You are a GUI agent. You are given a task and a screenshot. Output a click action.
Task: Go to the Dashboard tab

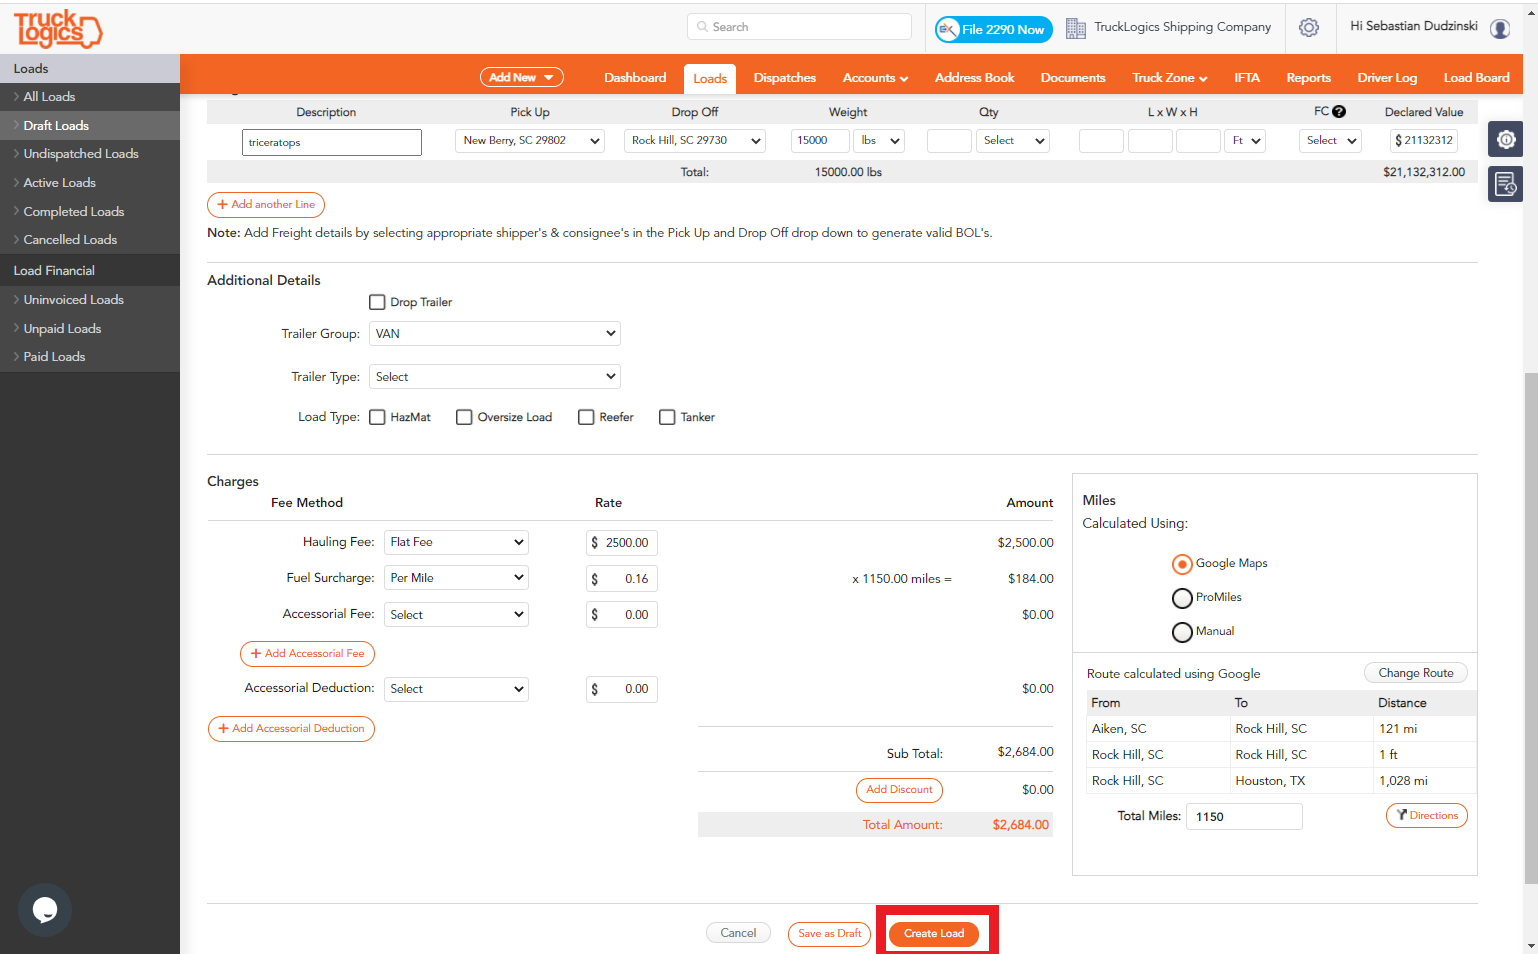[x=635, y=78]
